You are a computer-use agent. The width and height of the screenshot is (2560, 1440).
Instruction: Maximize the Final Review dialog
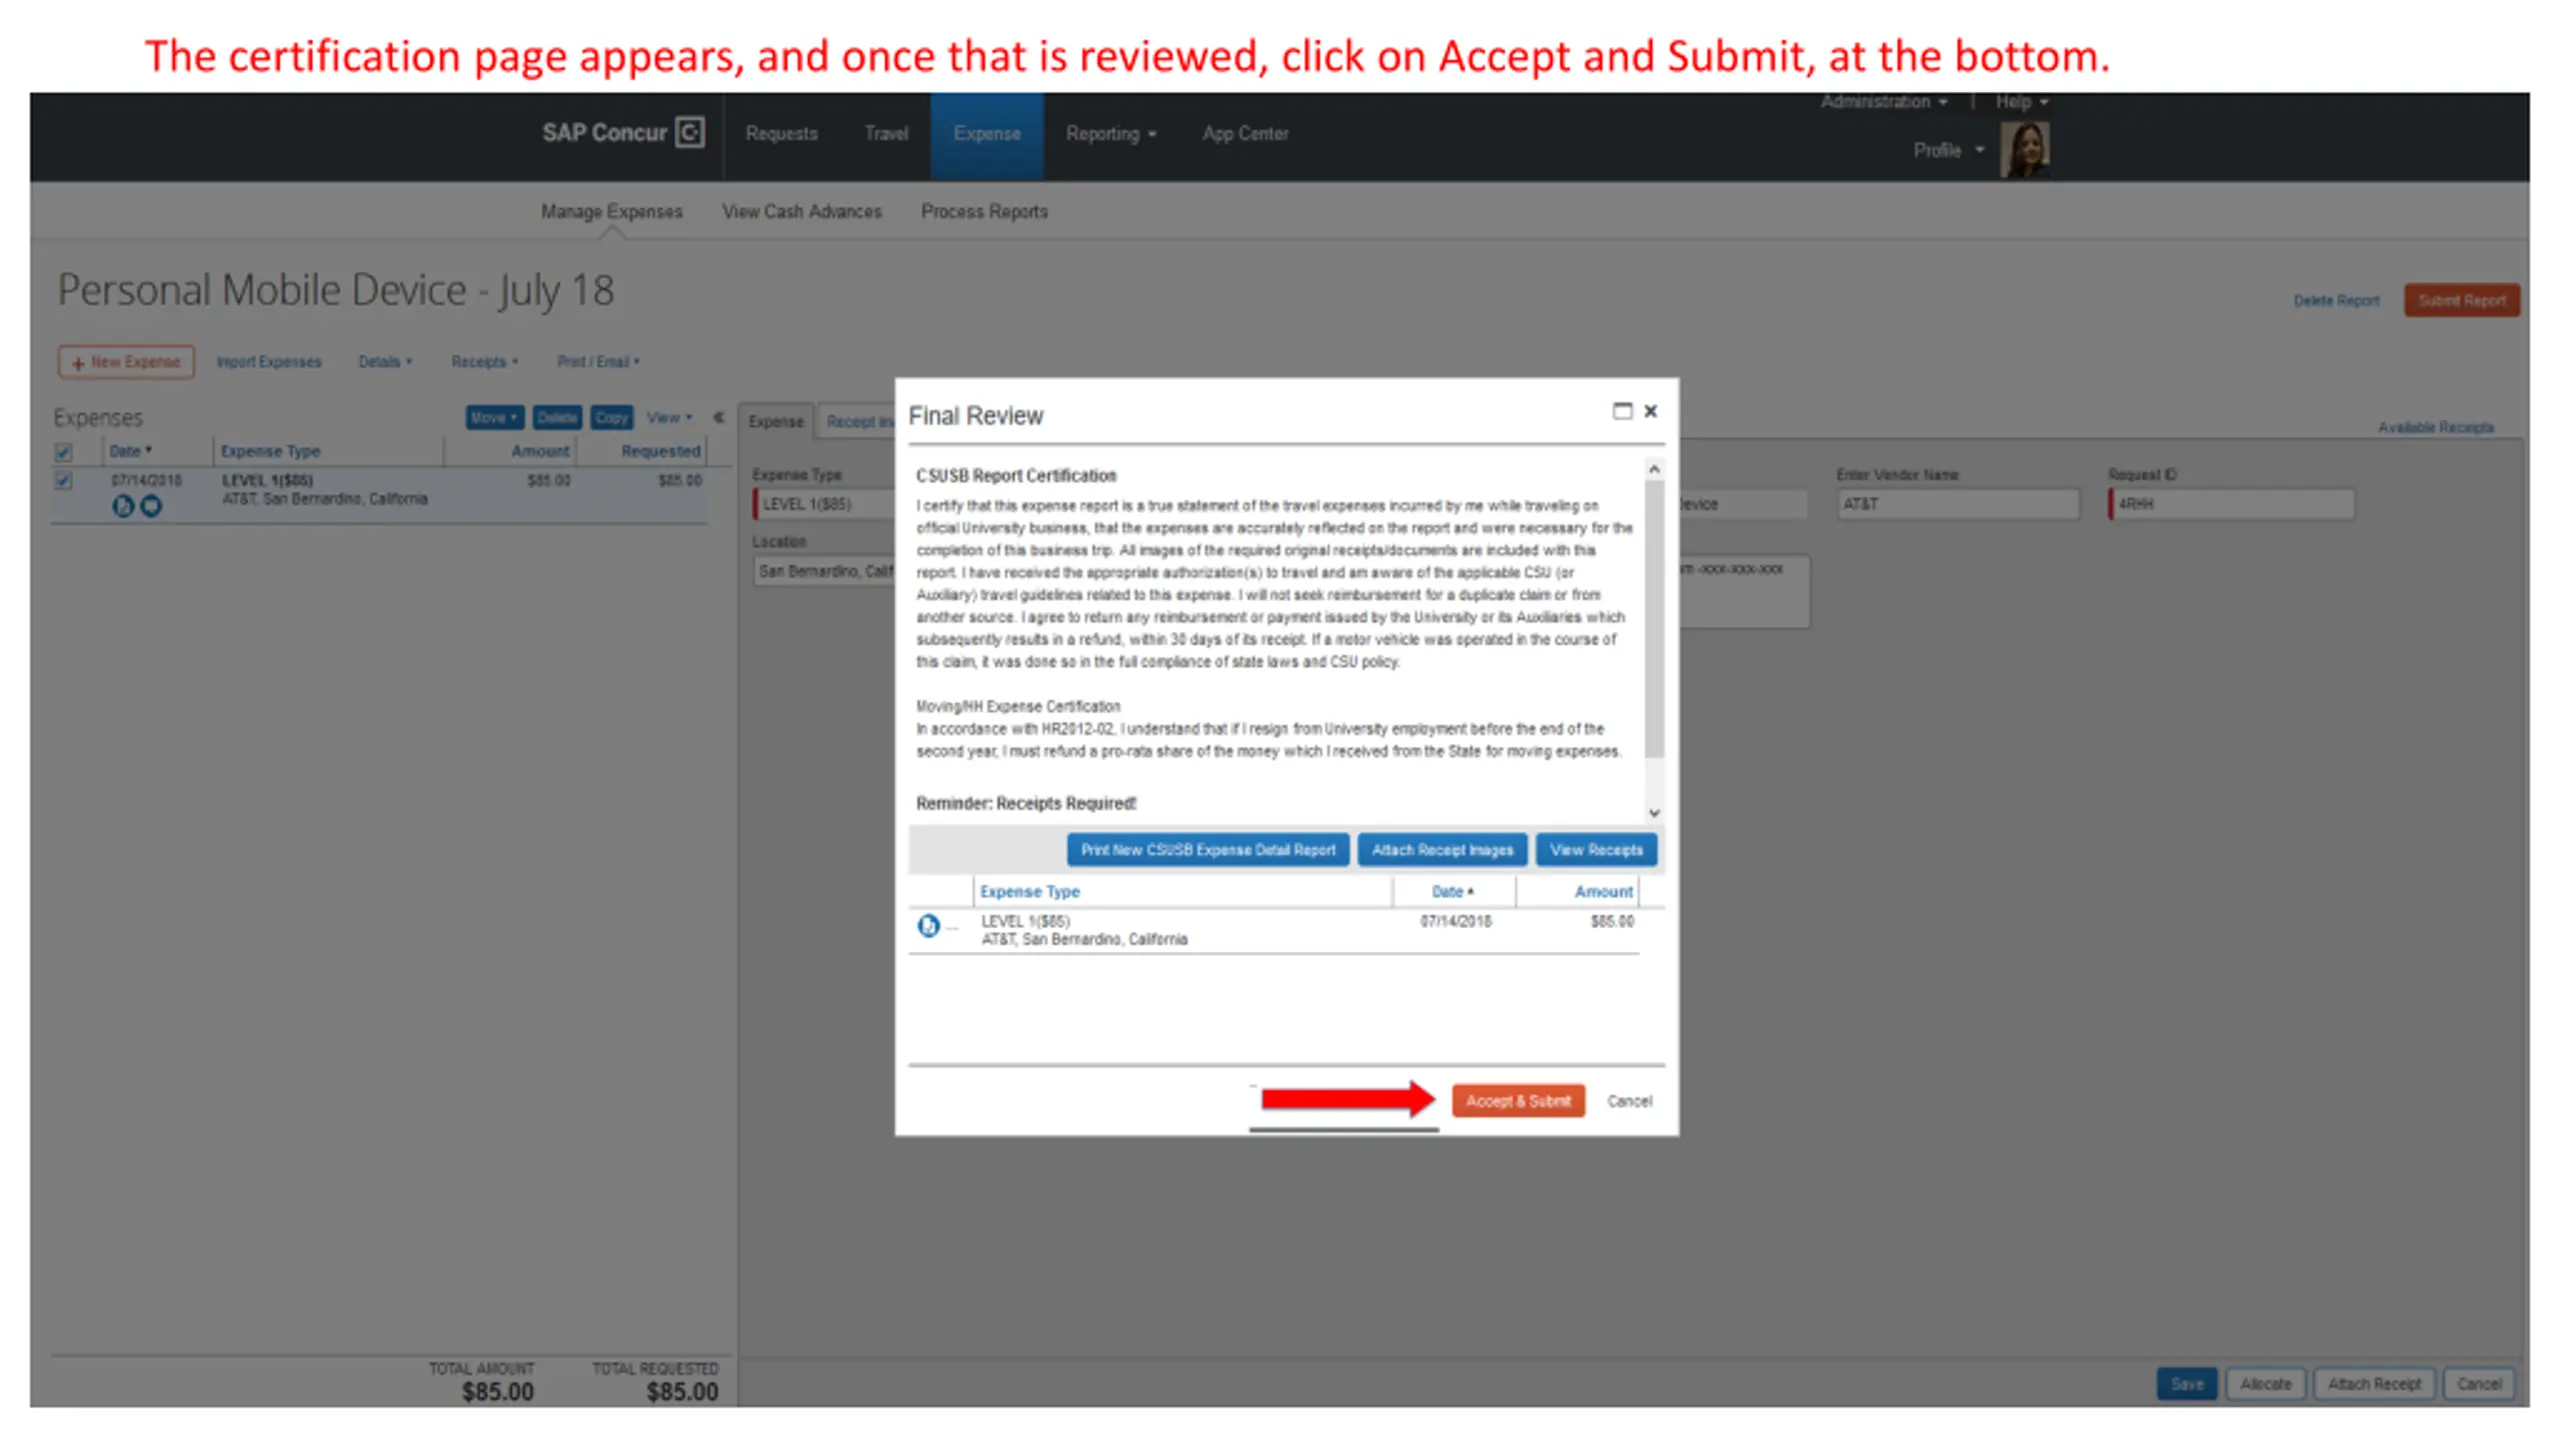(x=1622, y=411)
